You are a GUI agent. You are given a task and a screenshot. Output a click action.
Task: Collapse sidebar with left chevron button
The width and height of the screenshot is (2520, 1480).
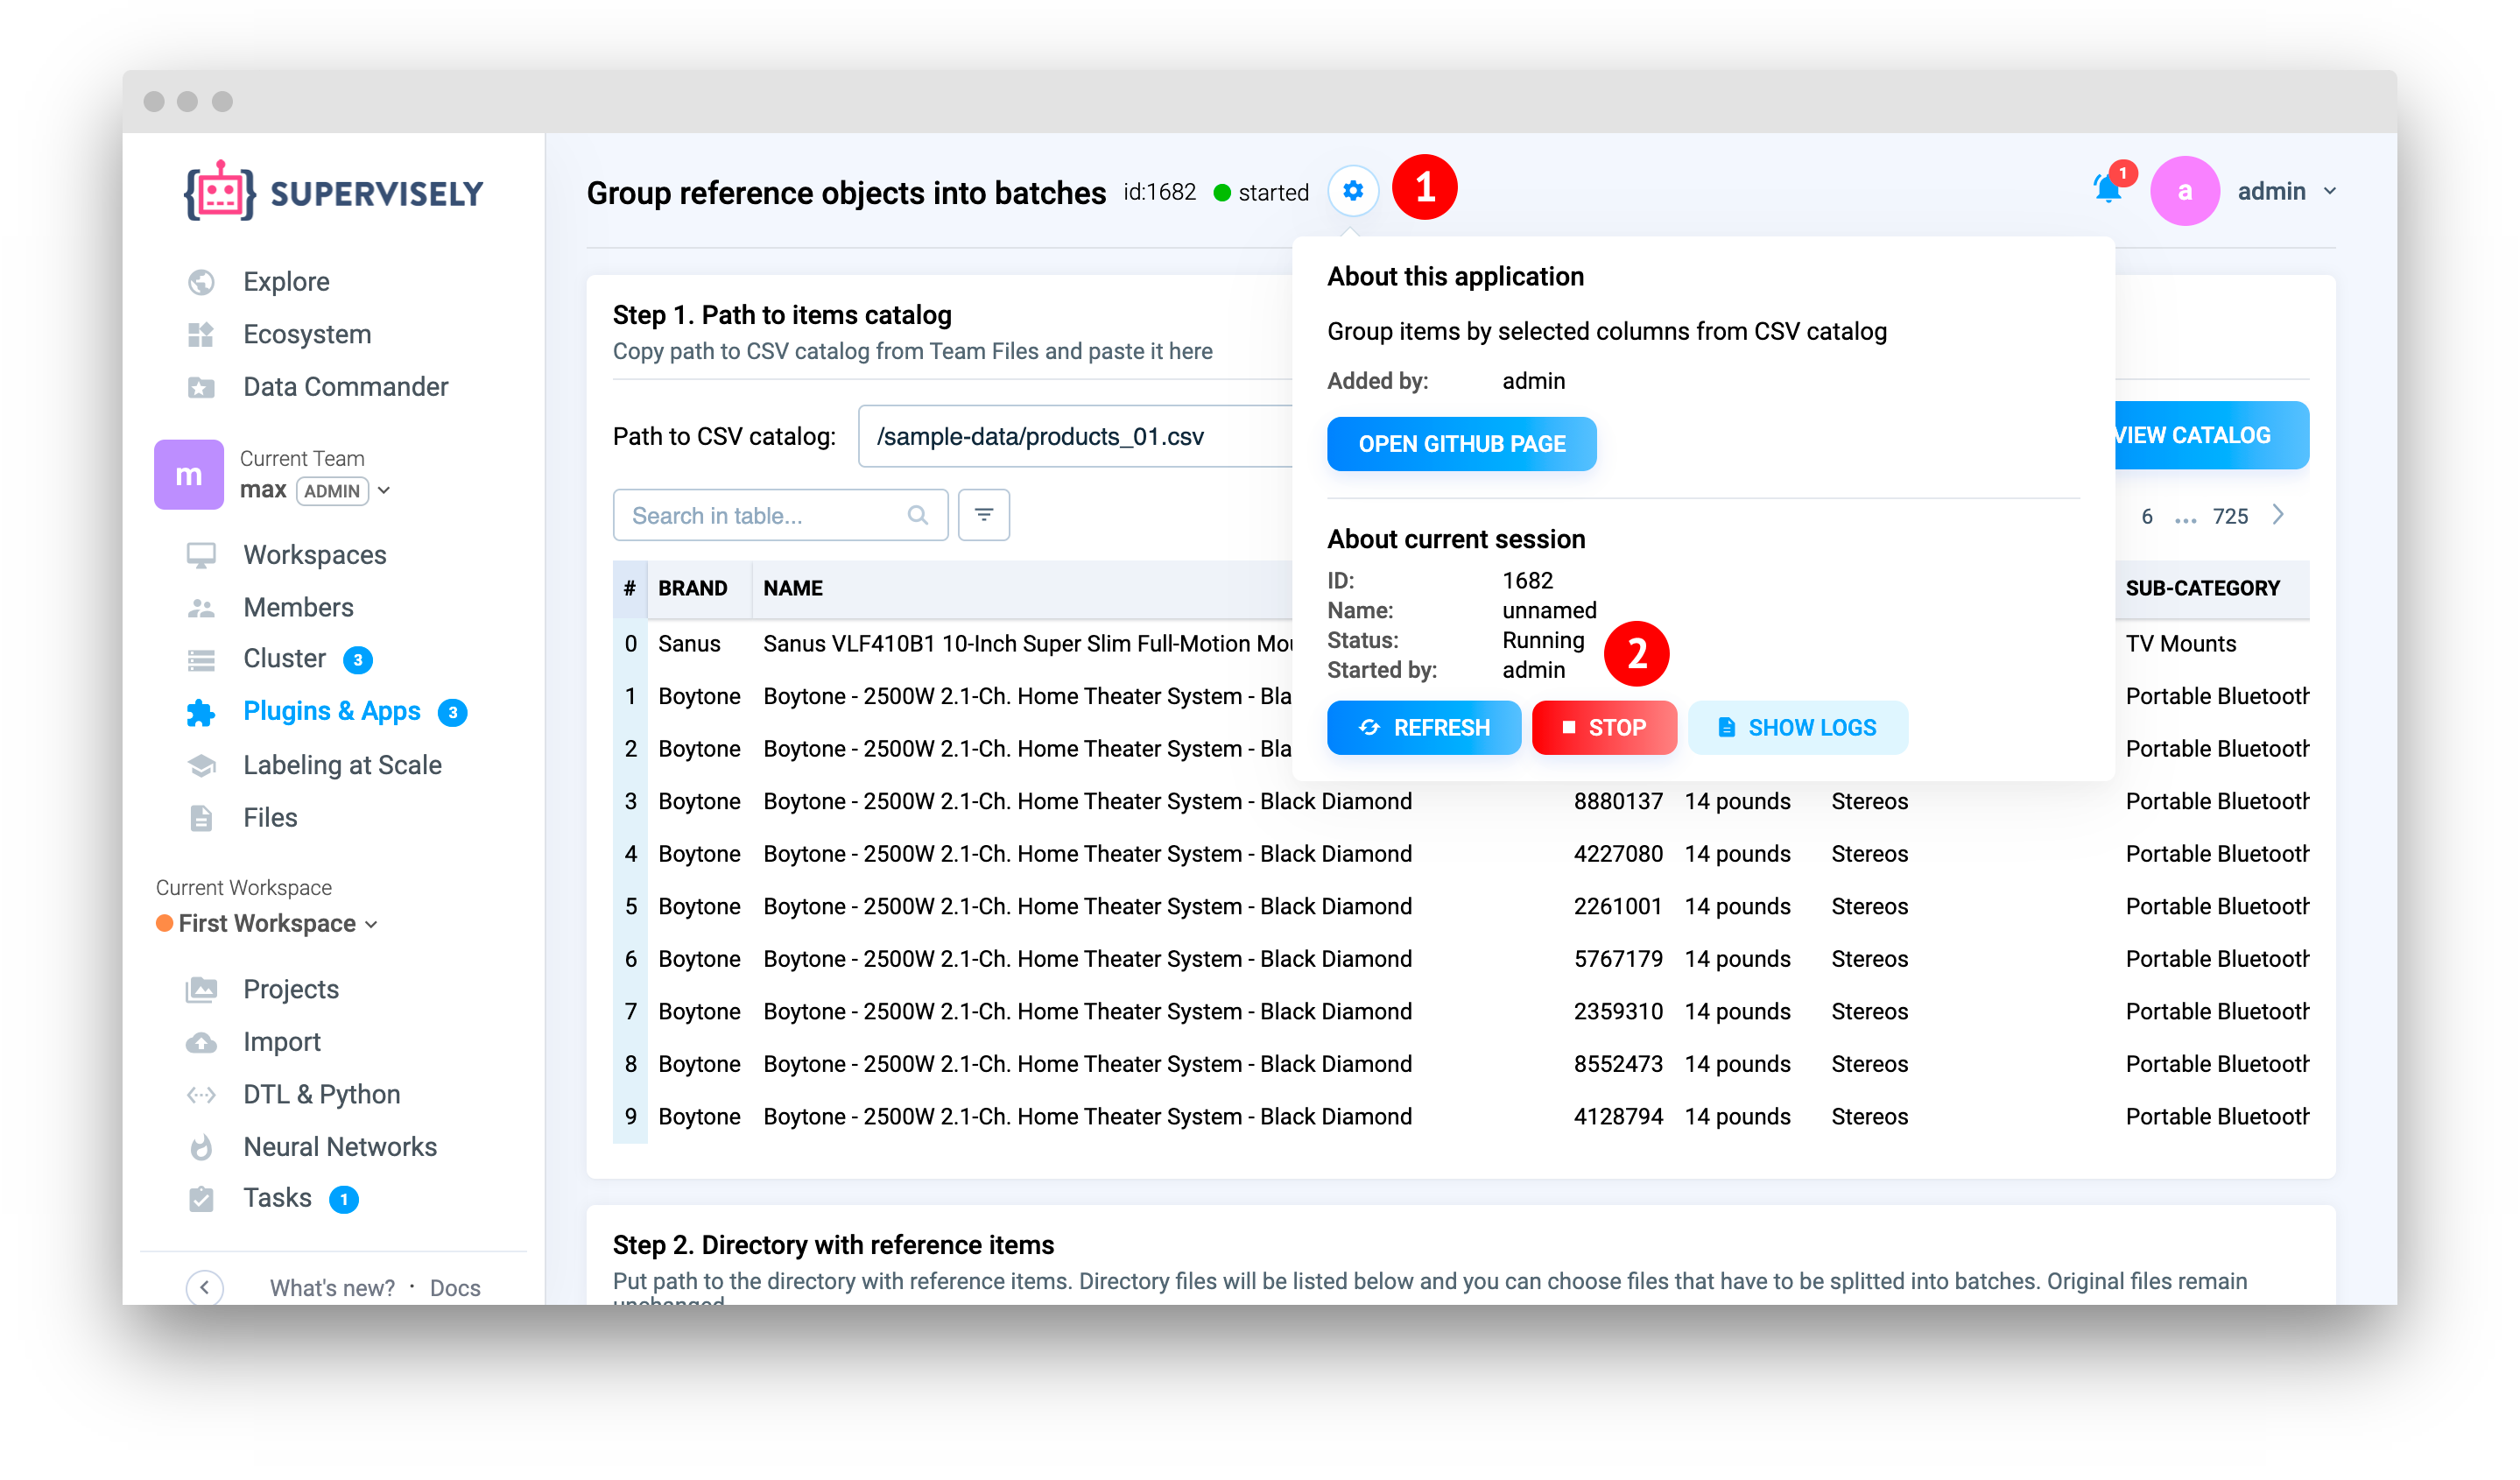click(x=204, y=1287)
